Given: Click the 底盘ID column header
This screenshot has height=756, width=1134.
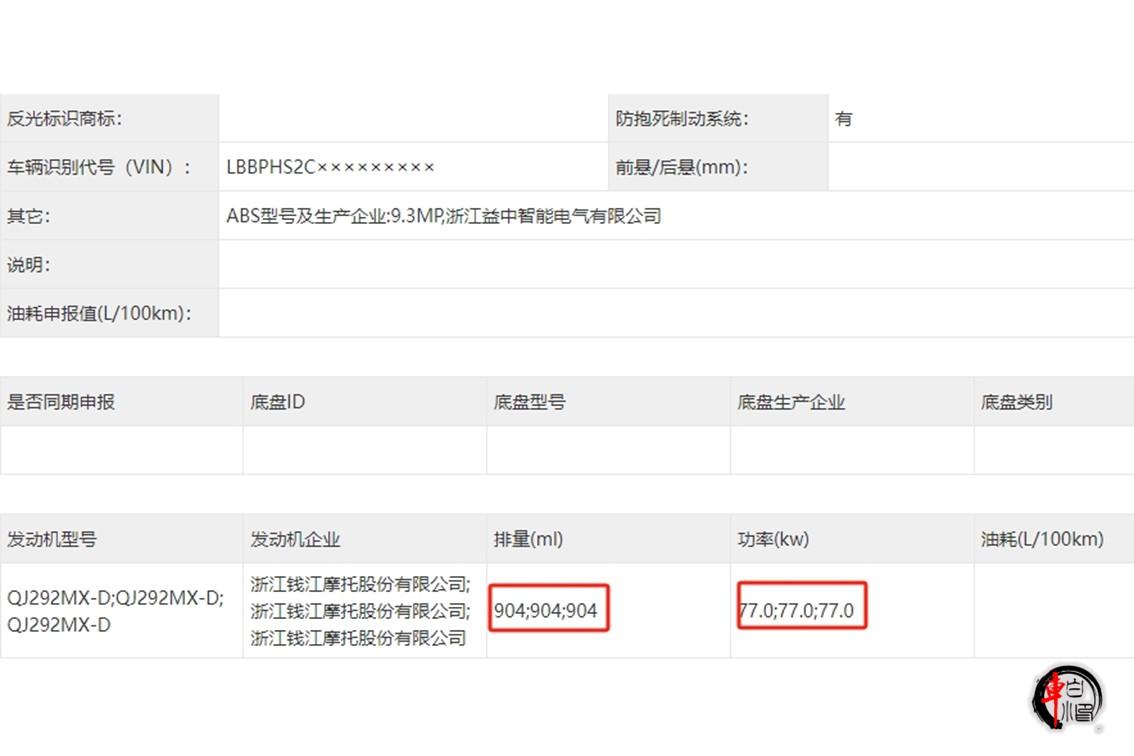Looking at the screenshot, I should click(365, 402).
